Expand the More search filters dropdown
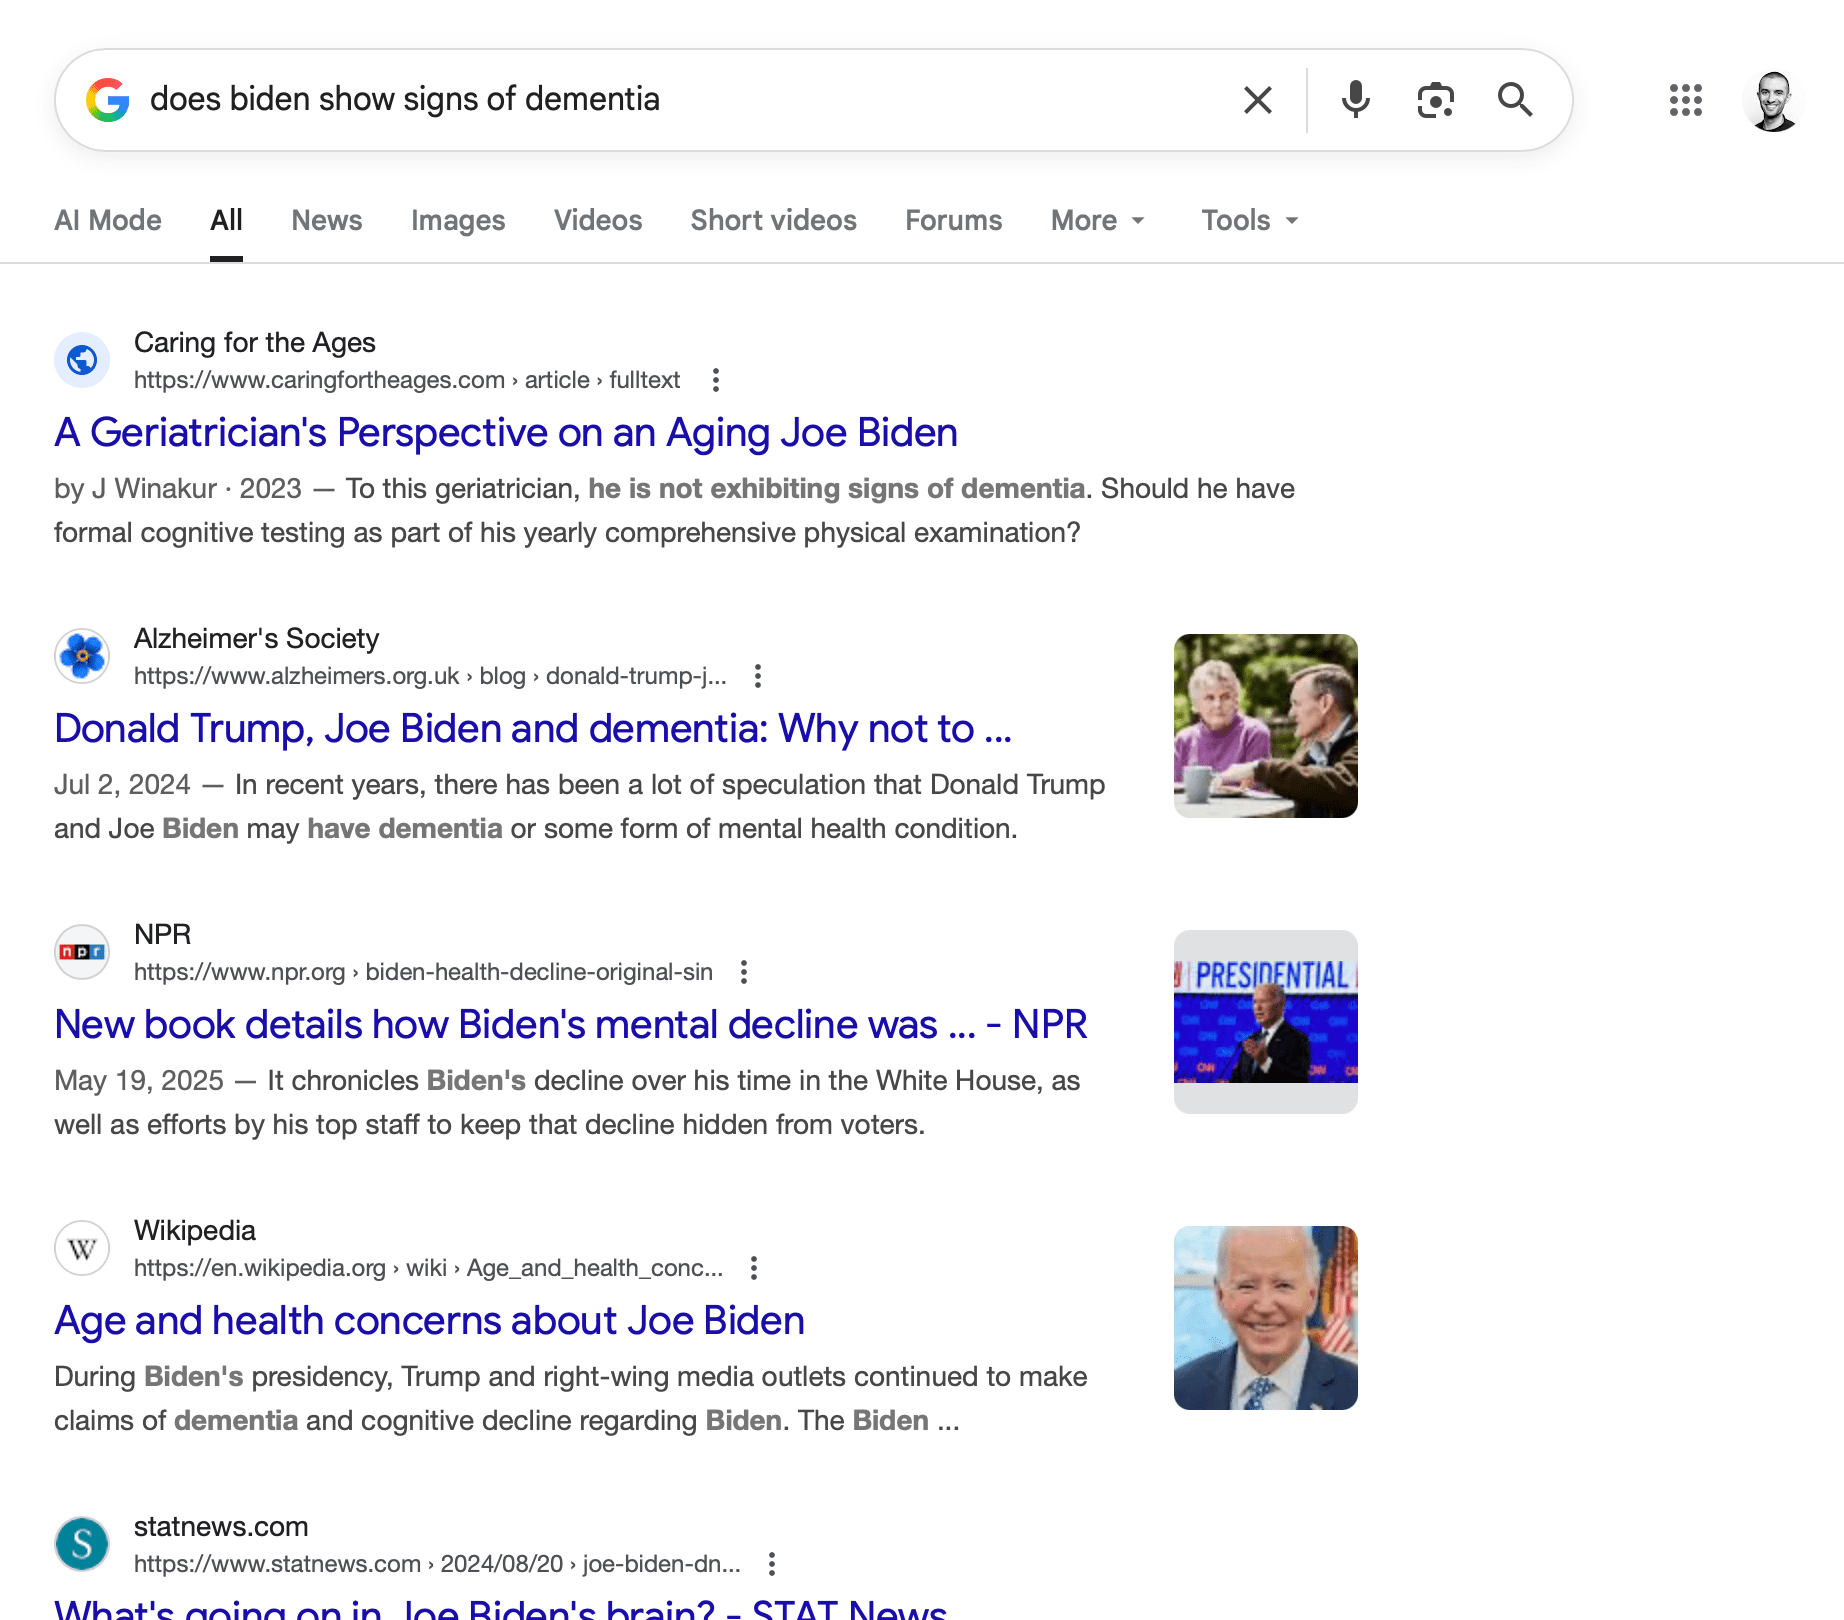The image size is (1844, 1620). point(1097,220)
